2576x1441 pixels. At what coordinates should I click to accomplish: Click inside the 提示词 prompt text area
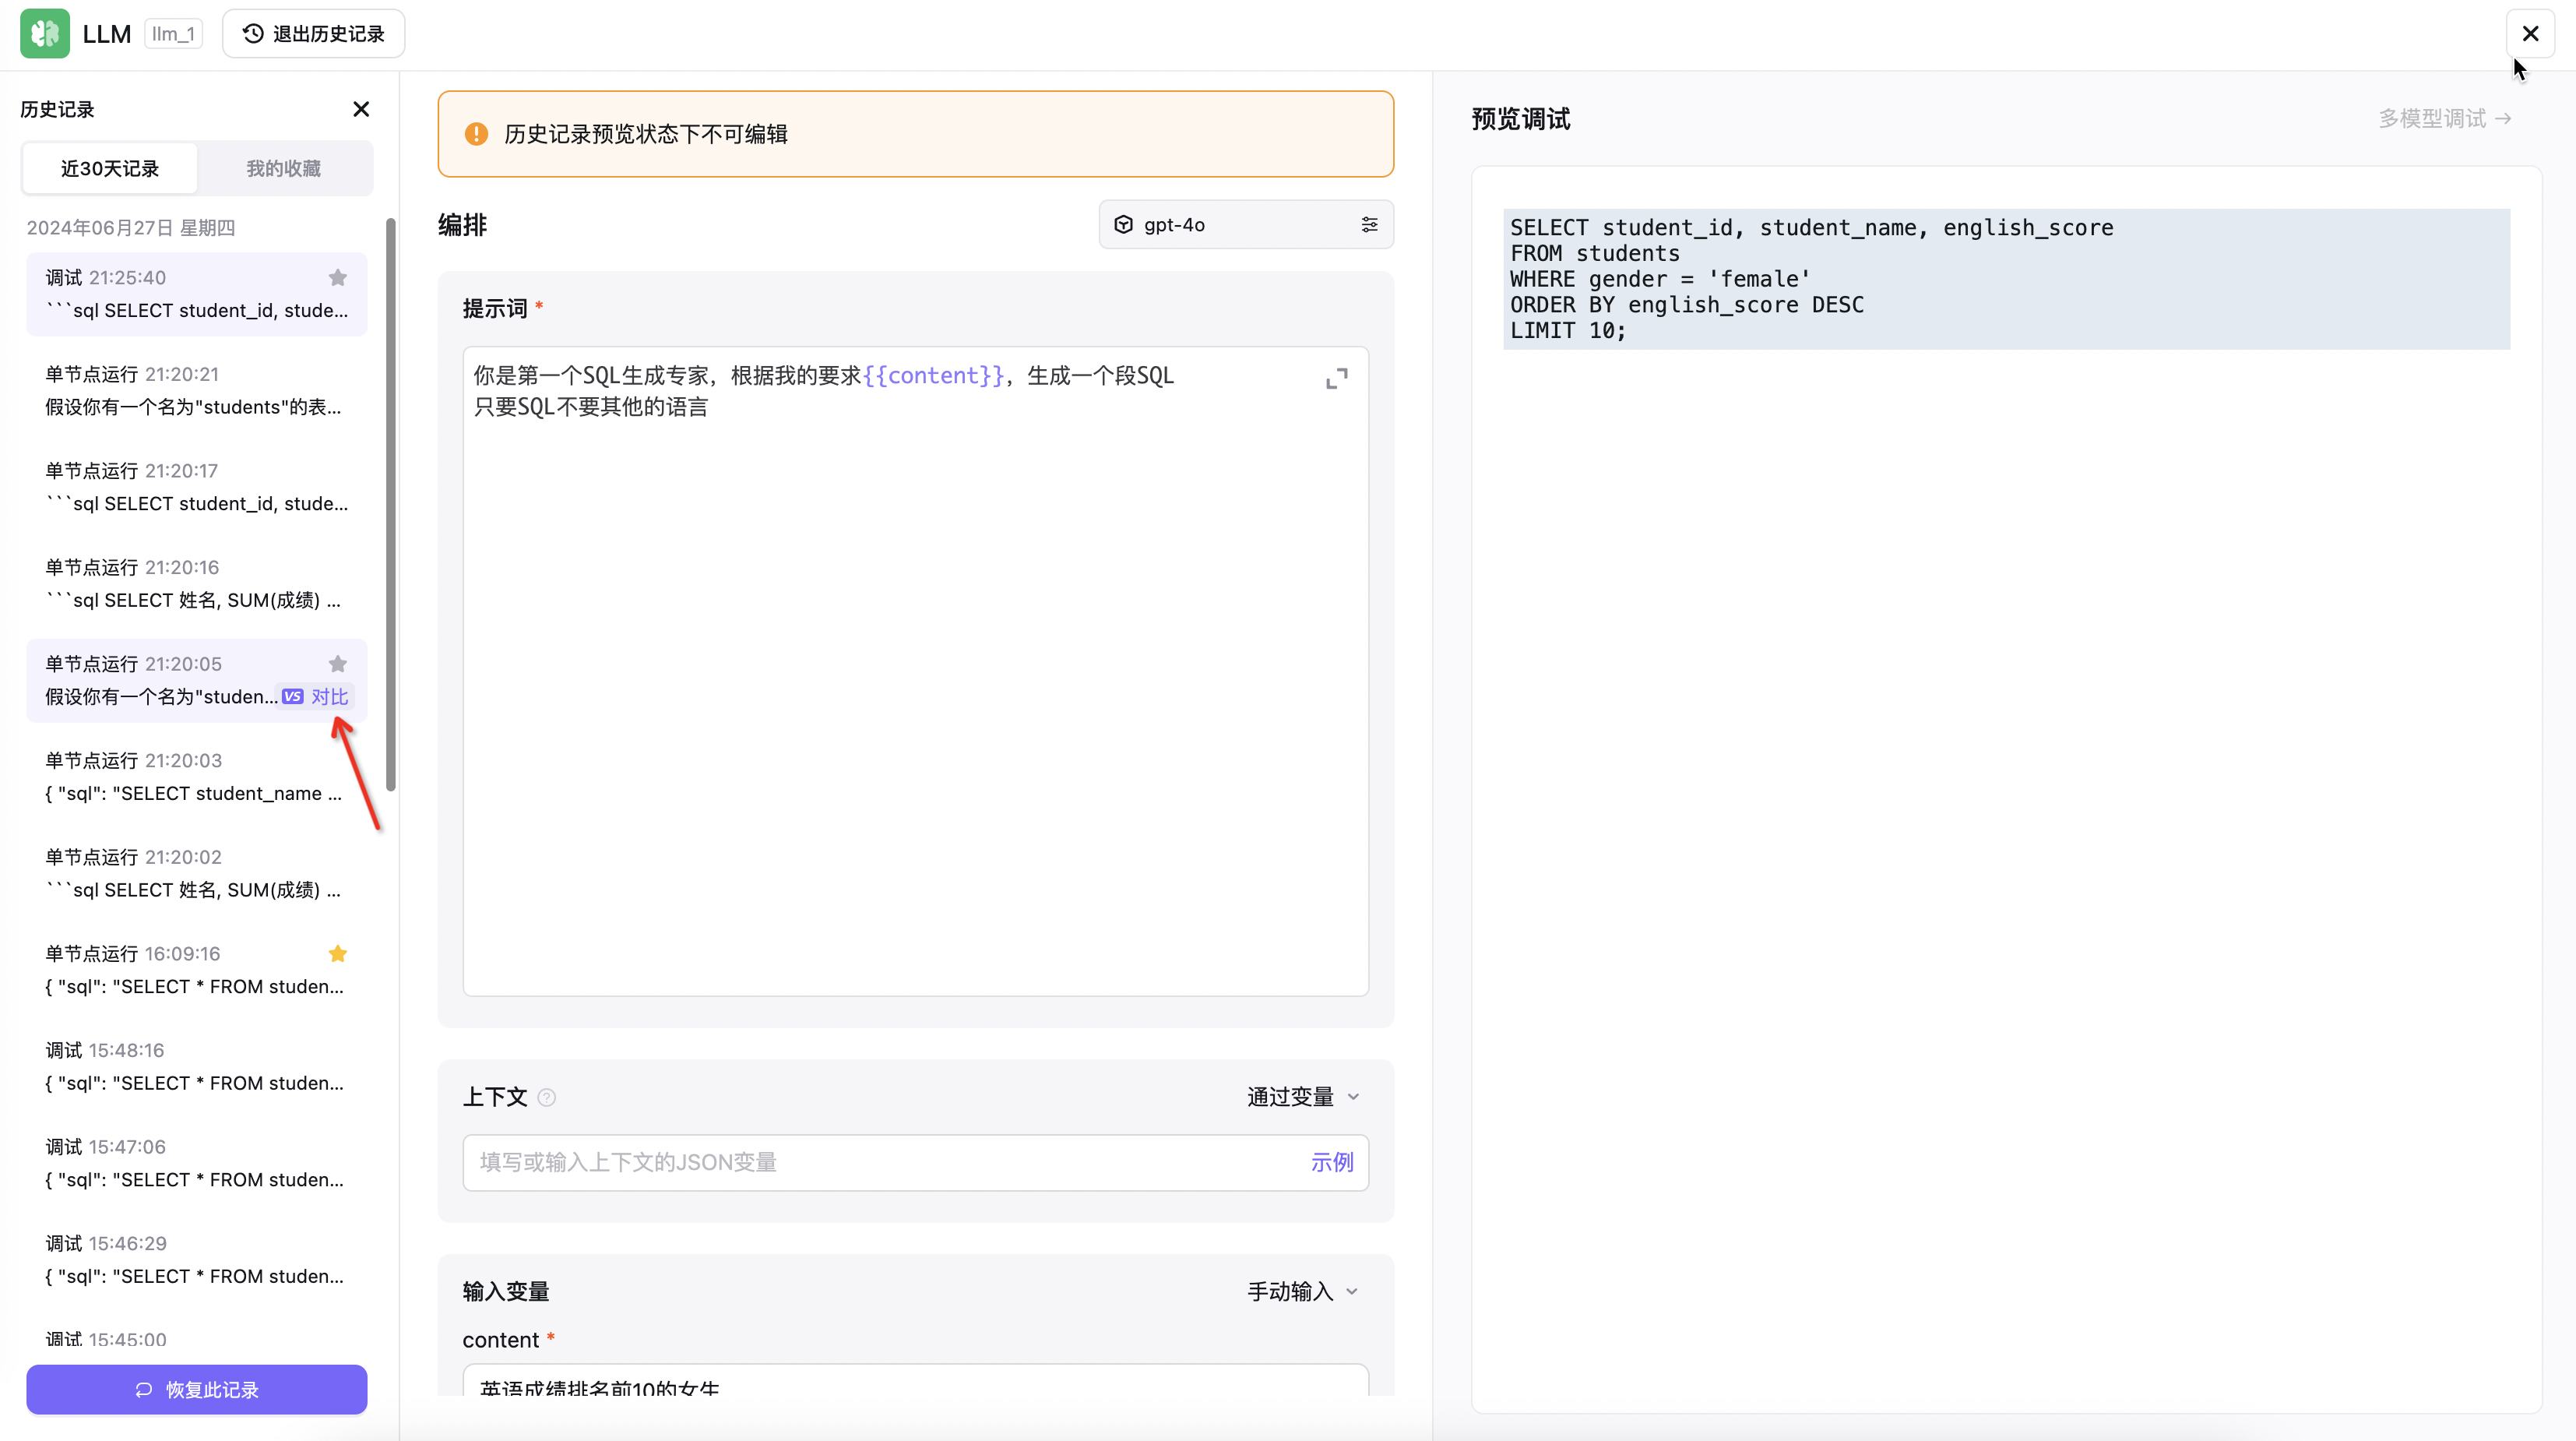click(915, 671)
